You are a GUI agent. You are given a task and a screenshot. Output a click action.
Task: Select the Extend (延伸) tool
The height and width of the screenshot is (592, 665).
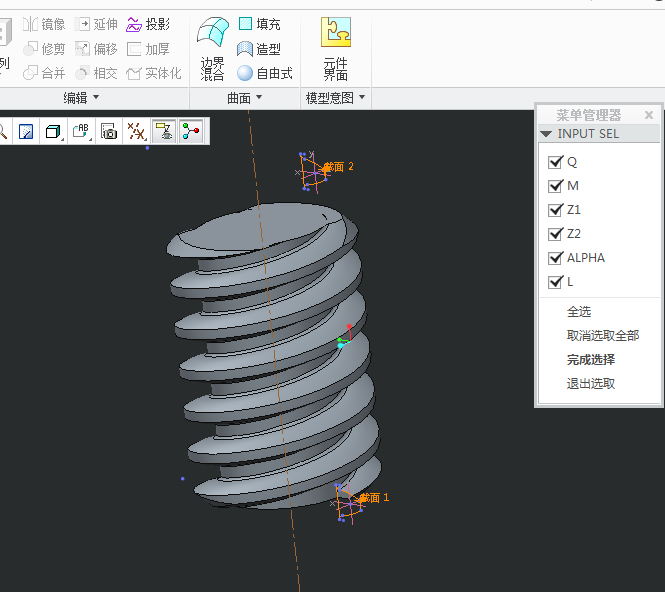tap(96, 24)
